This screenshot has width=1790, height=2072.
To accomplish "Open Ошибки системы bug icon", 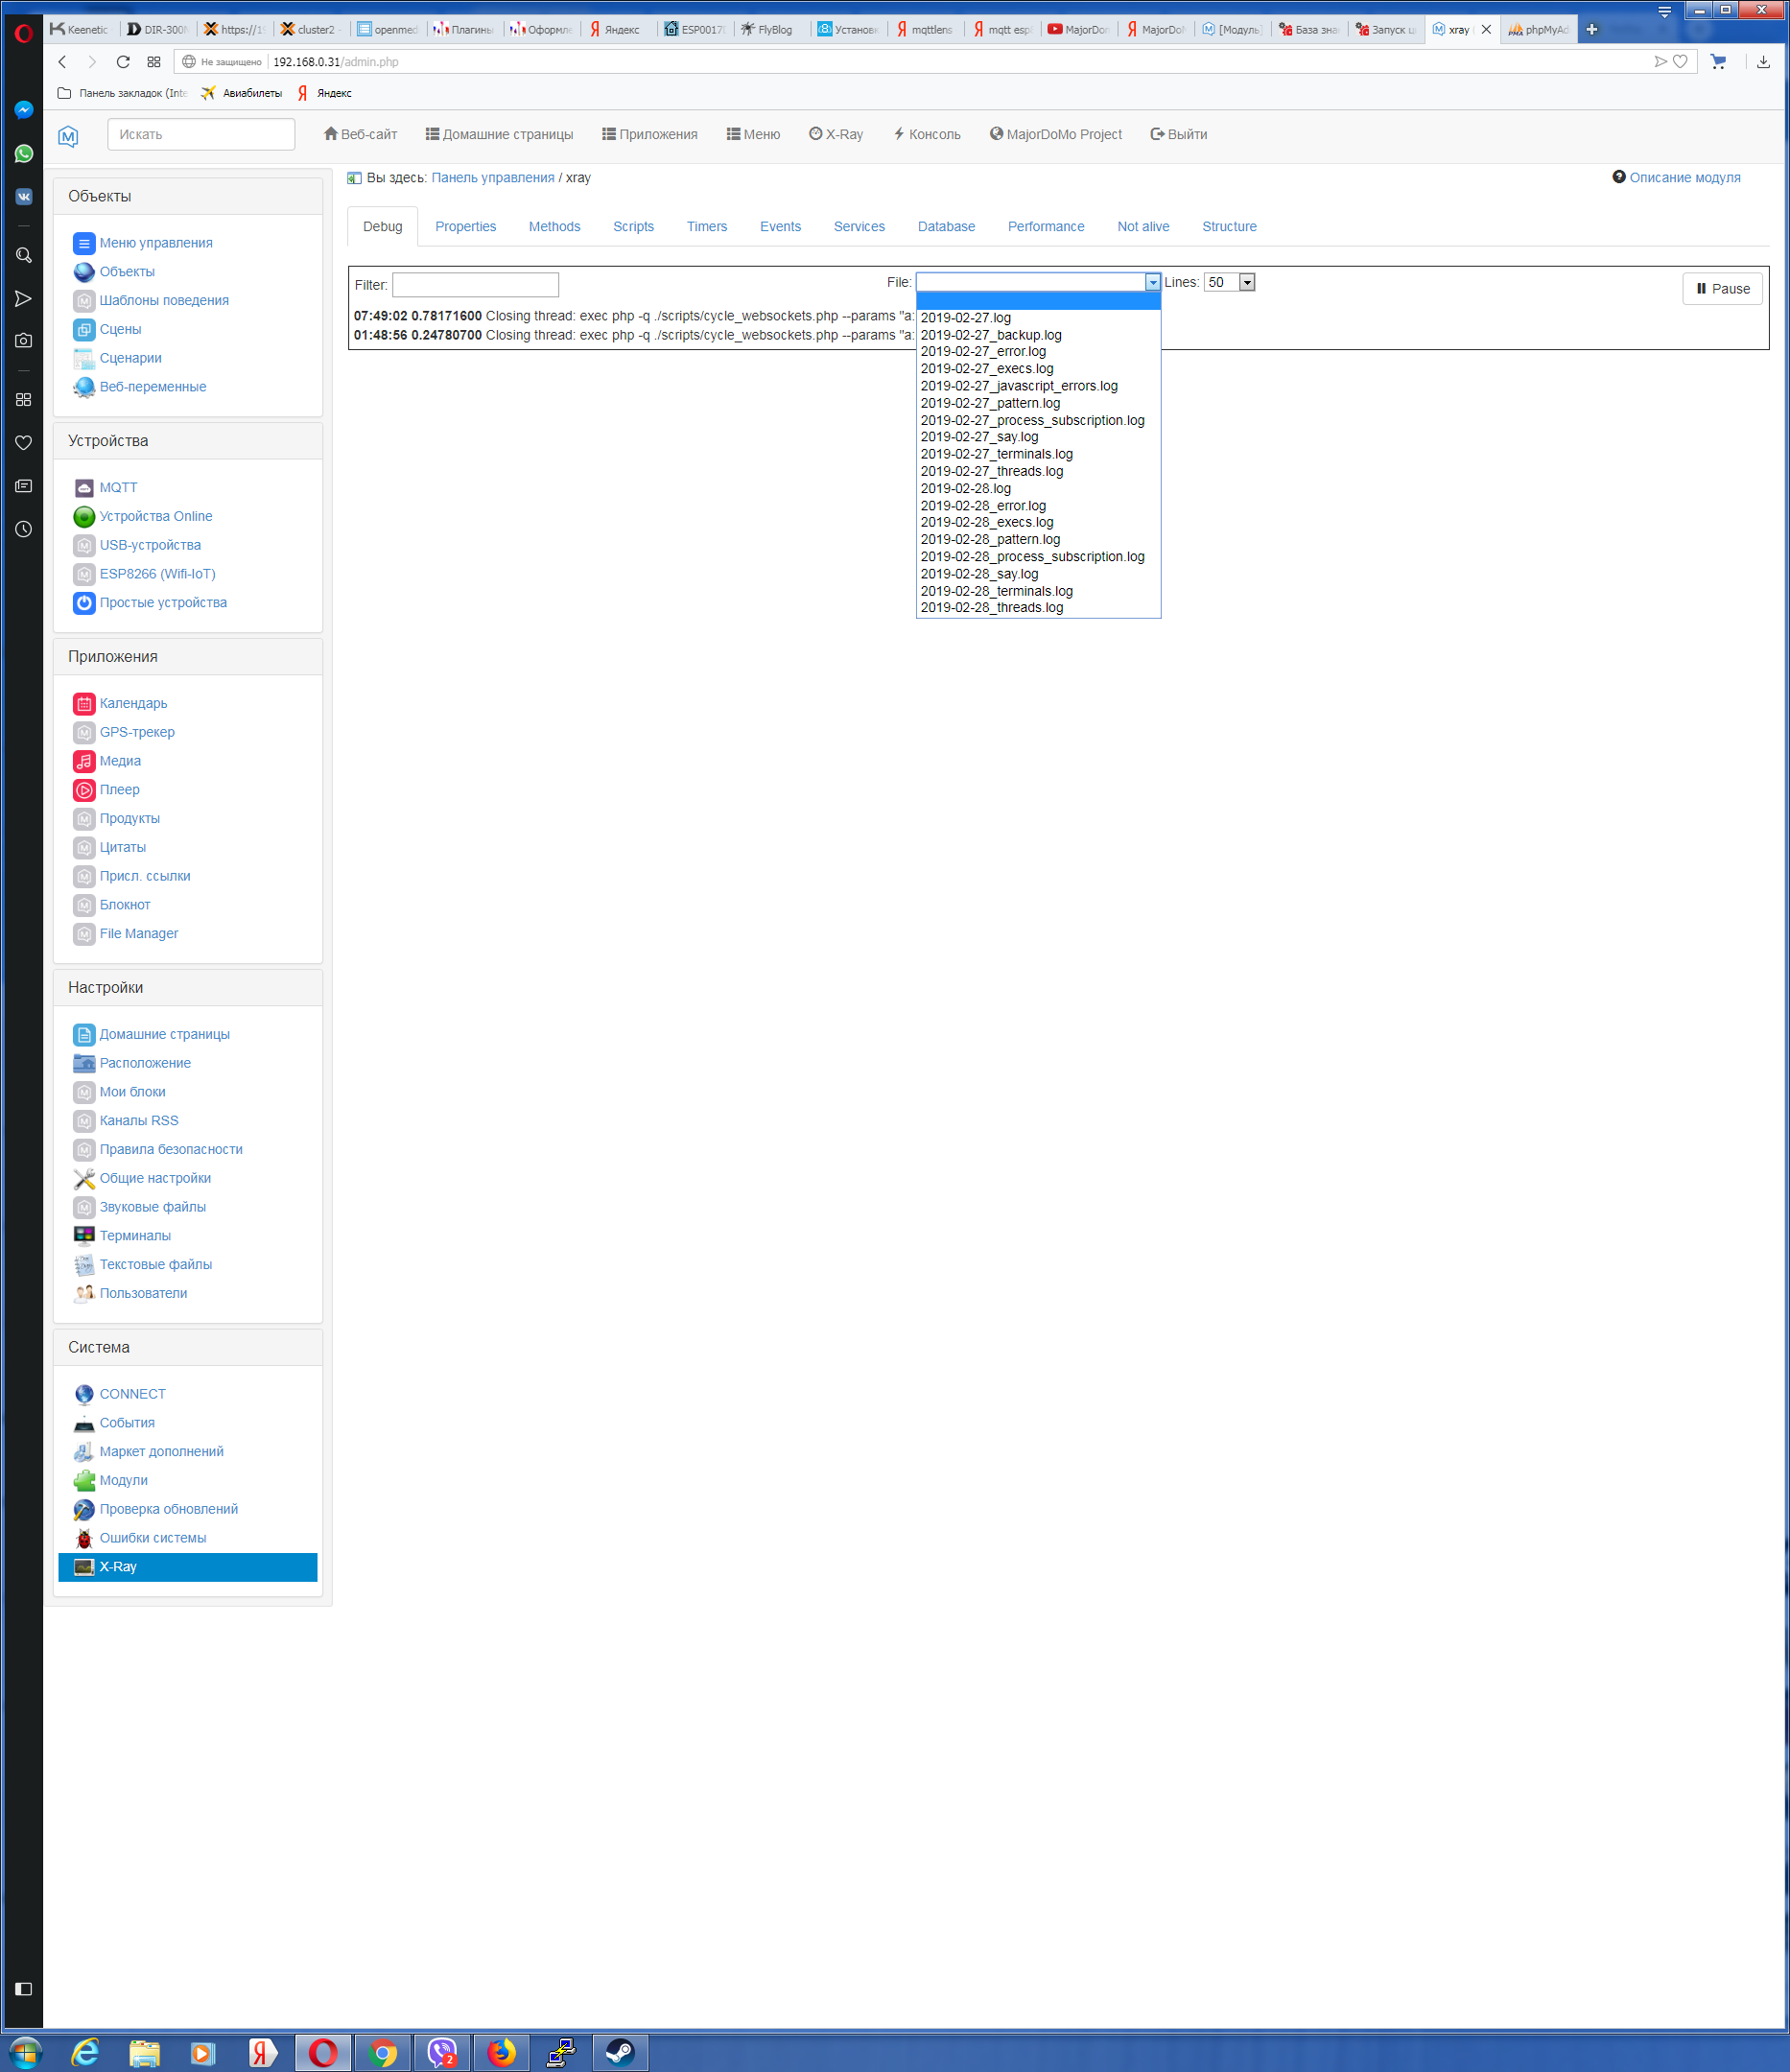I will pyautogui.click(x=84, y=1538).
